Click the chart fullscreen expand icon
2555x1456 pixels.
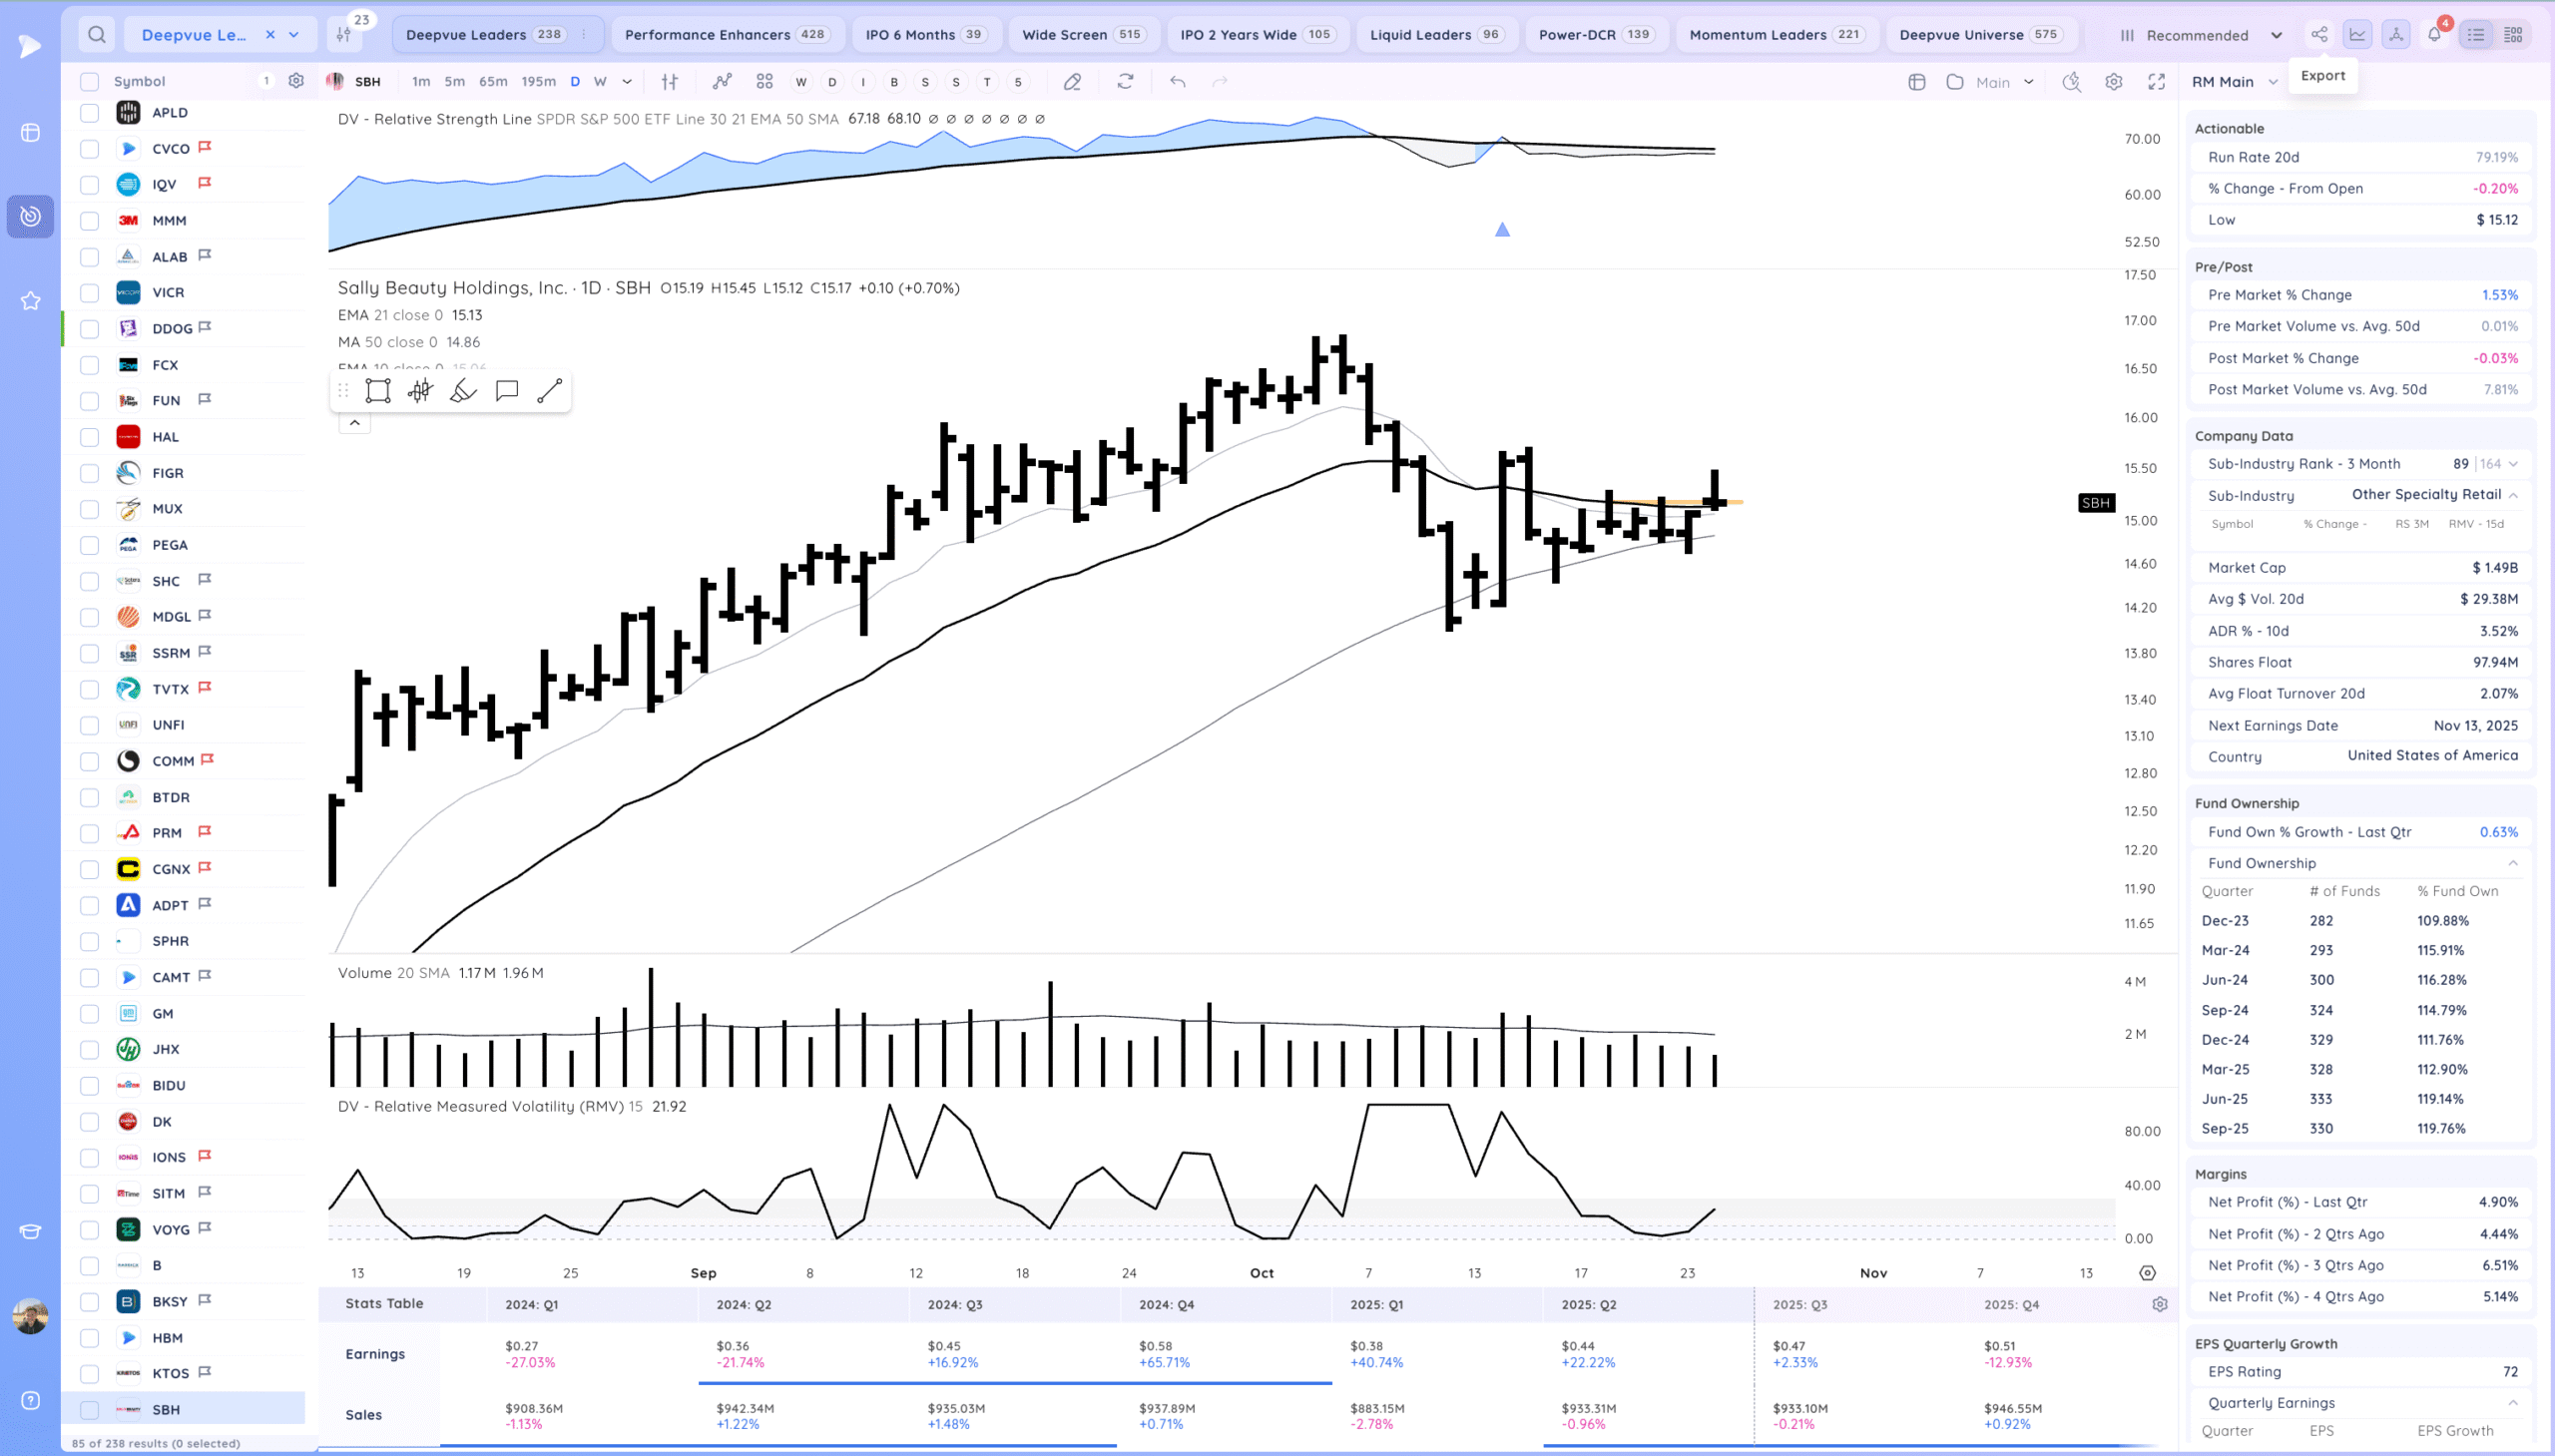click(x=2156, y=82)
